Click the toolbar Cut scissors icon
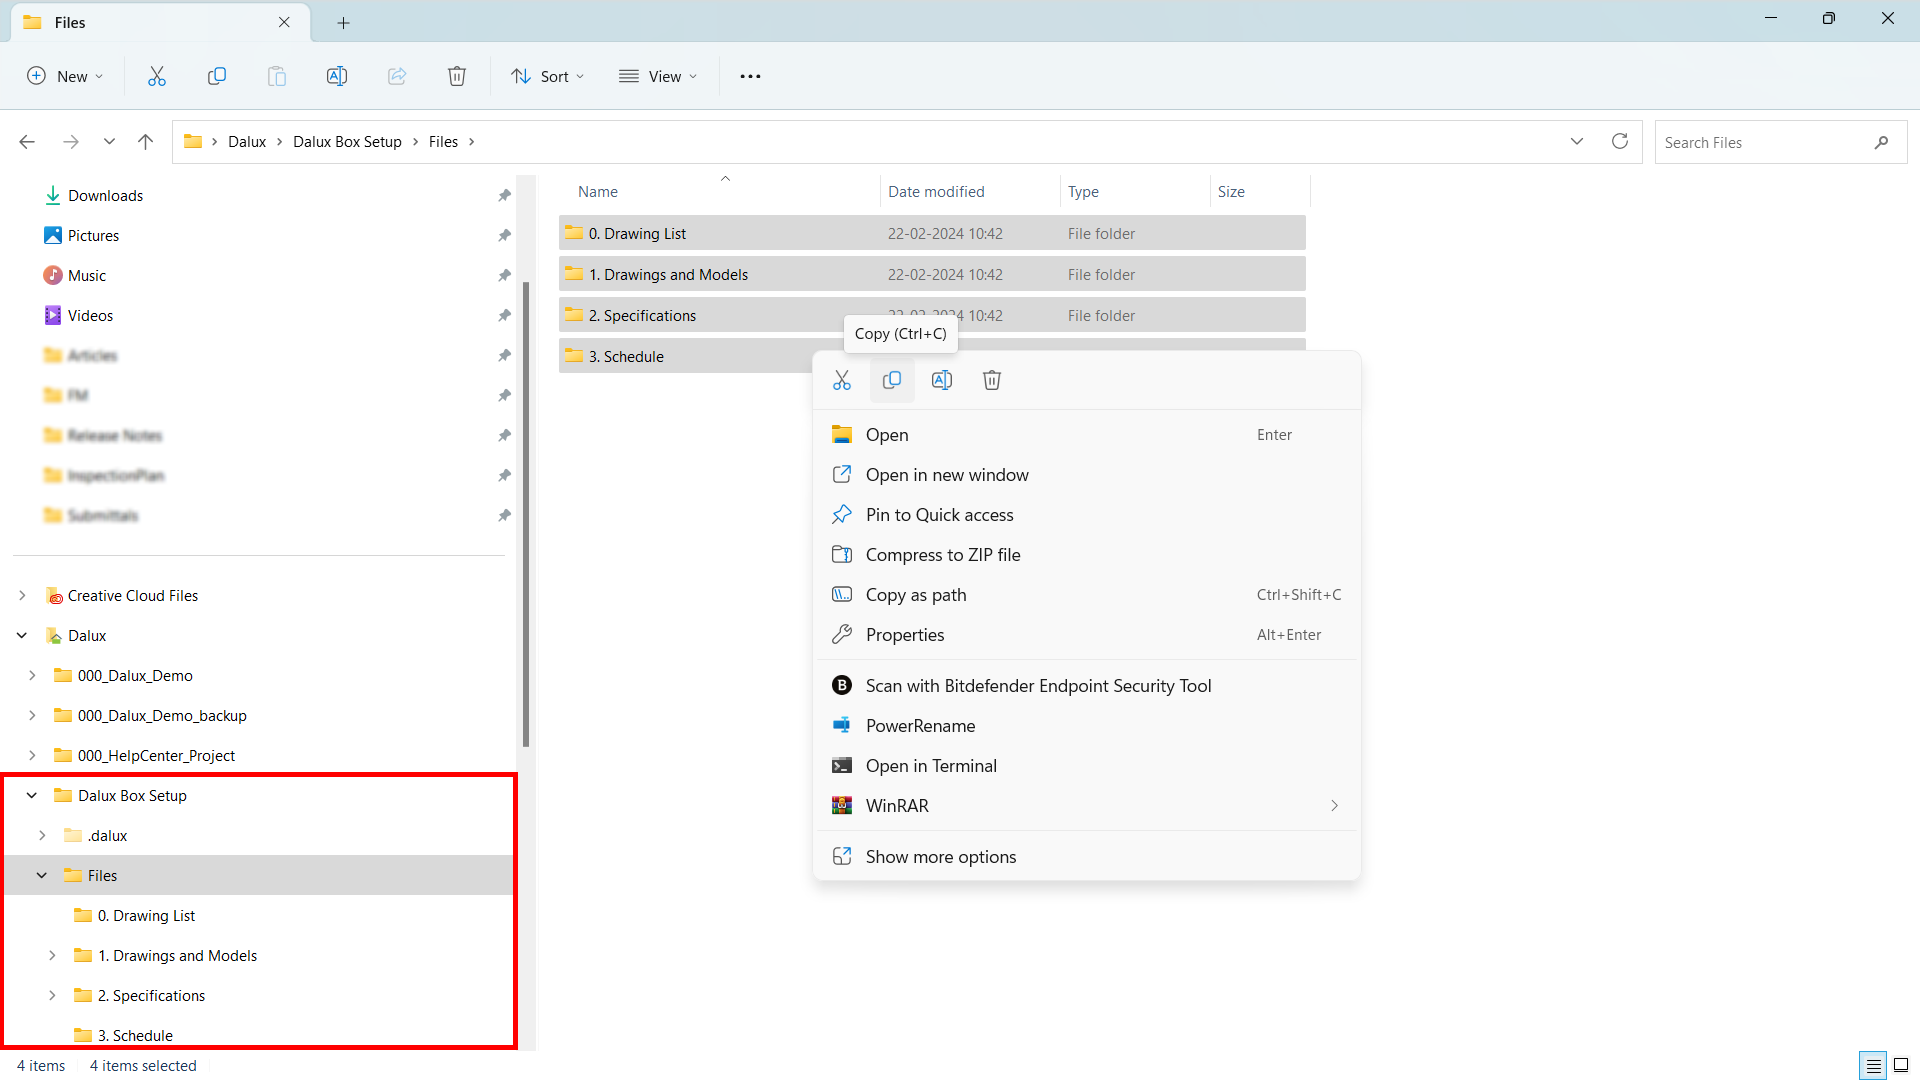The height and width of the screenshot is (1080, 1920). tap(157, 76)
